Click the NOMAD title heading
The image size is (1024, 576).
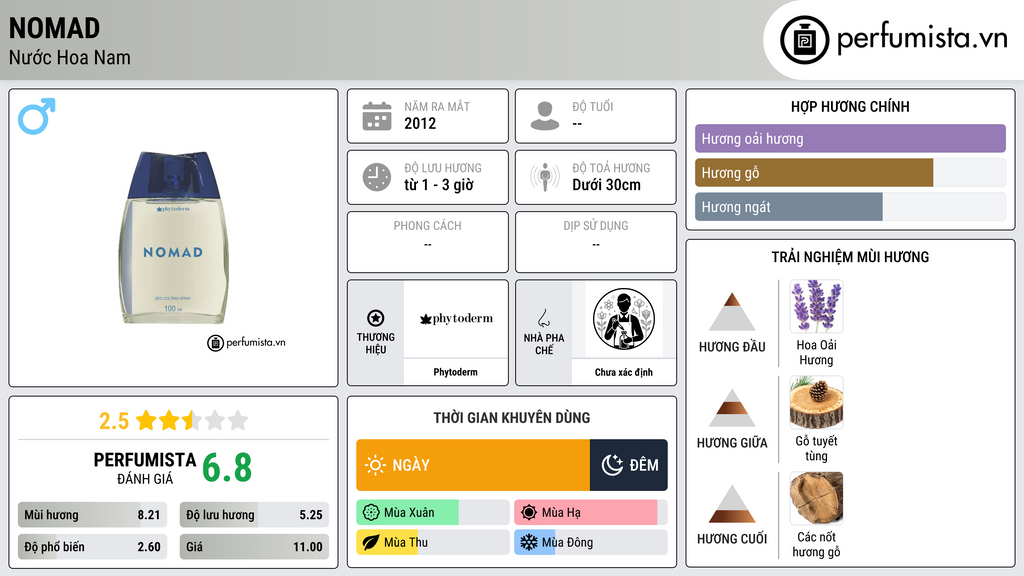point(55,28)
